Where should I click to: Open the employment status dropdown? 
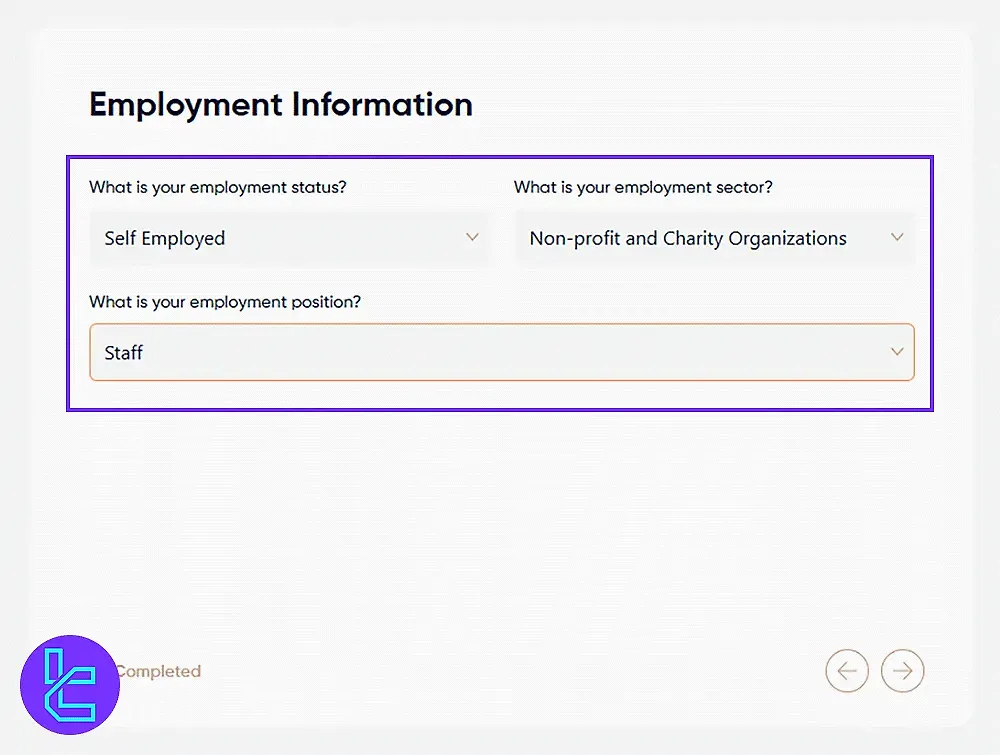click(x=289, y=238)
